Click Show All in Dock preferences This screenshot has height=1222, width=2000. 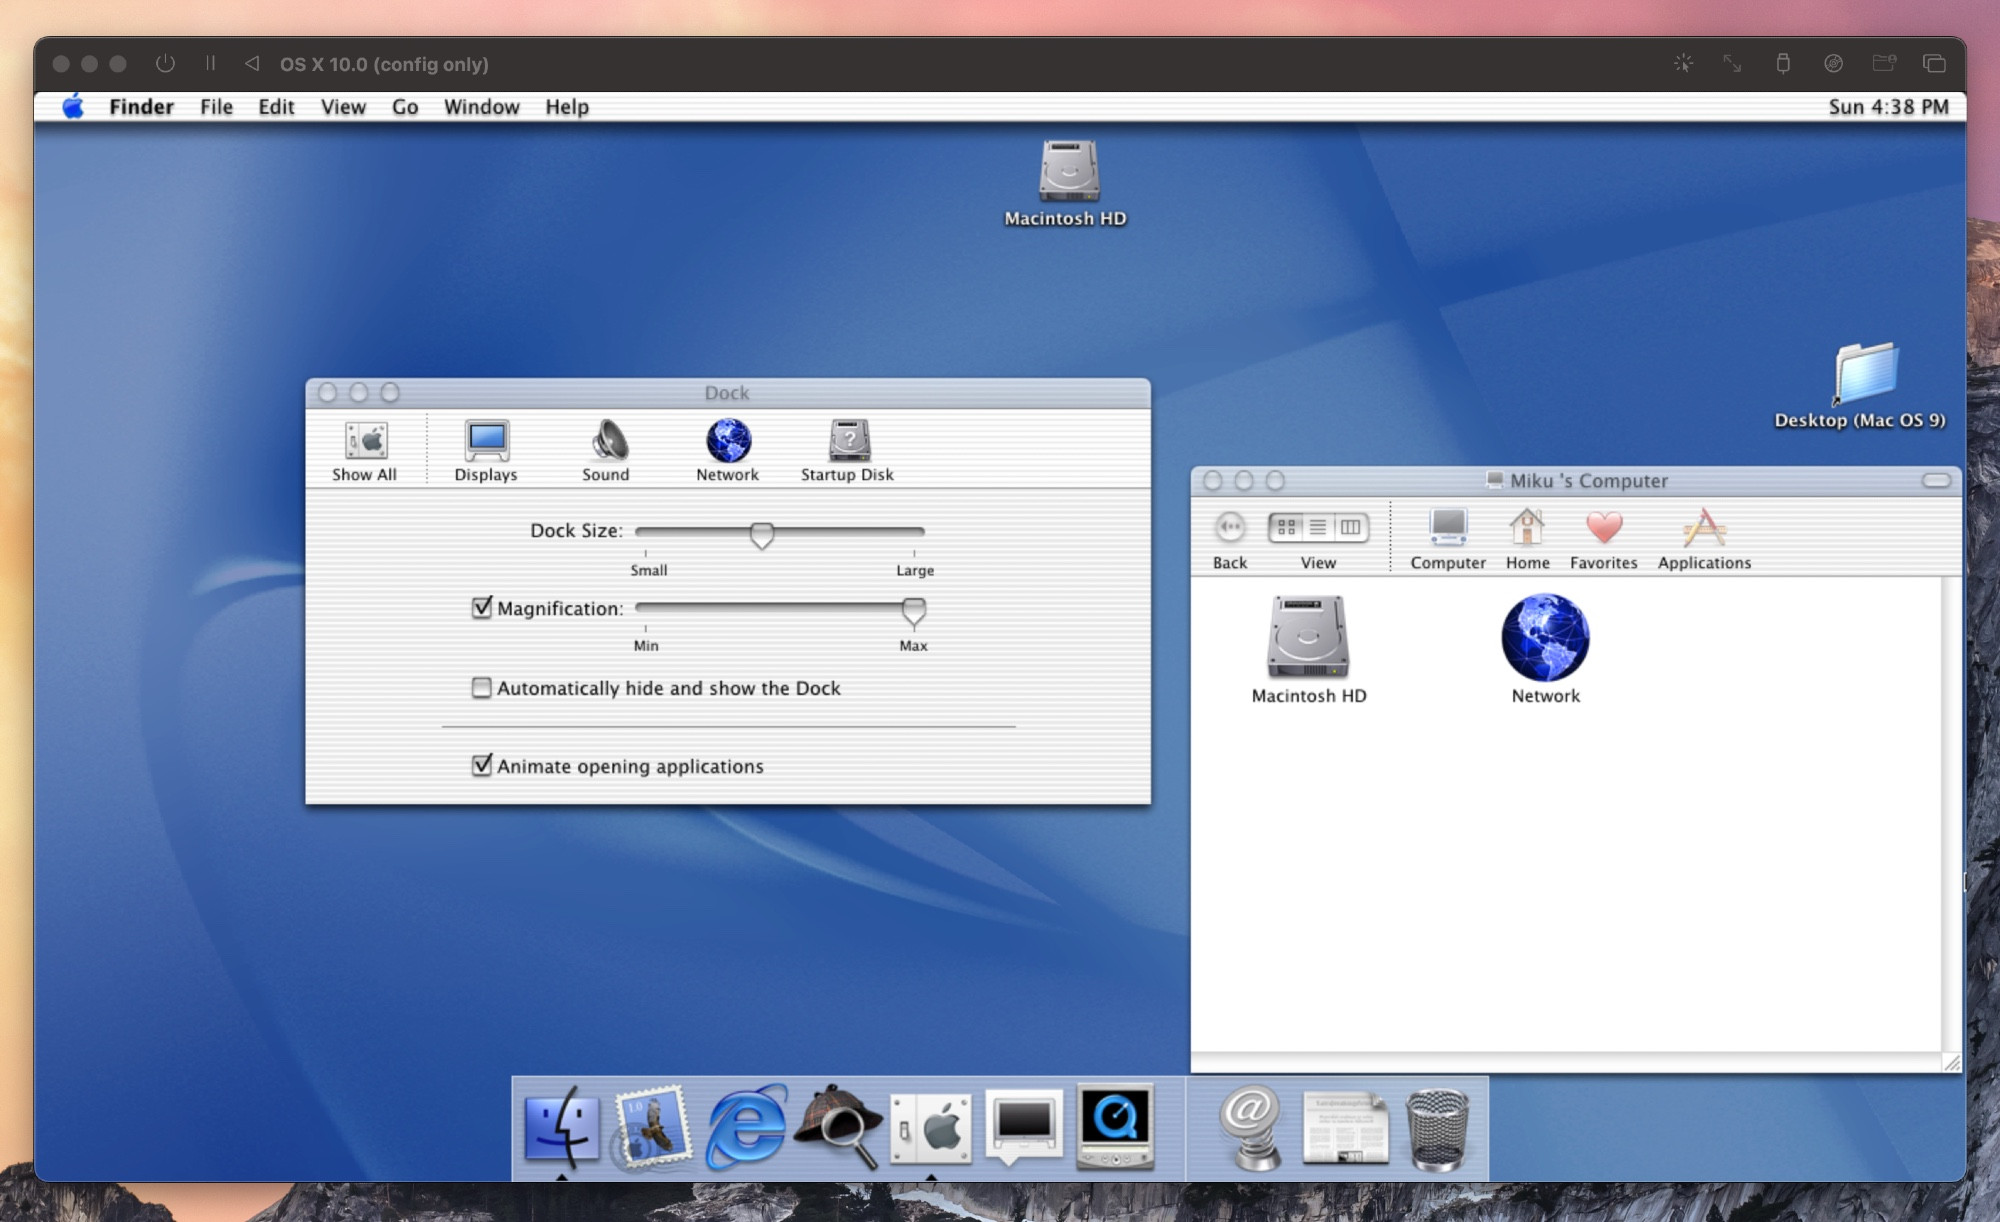click(x=365, y=450)
